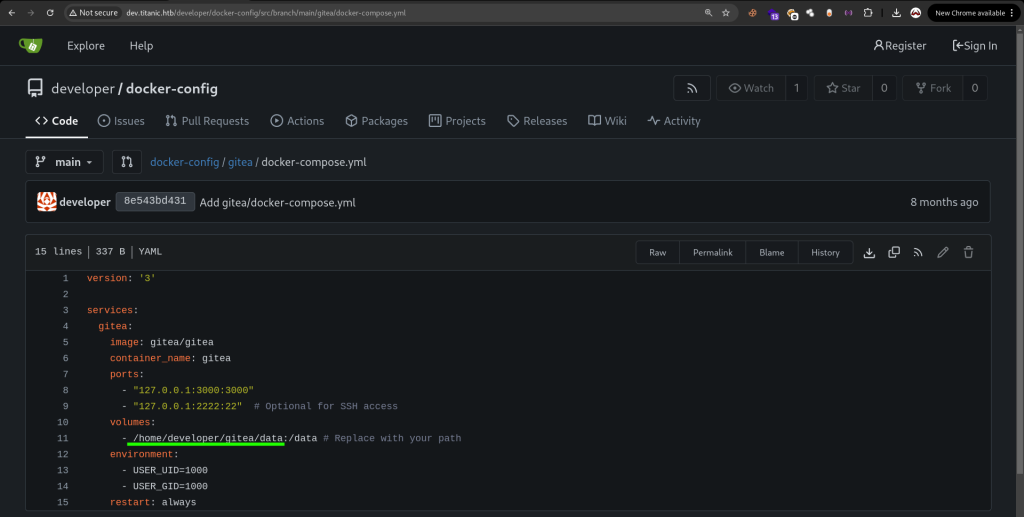This screenshot has width=1024, height=517.
Task: Open commit message Add gitea/docker-compose.yml
Action: tap(278, 202)
